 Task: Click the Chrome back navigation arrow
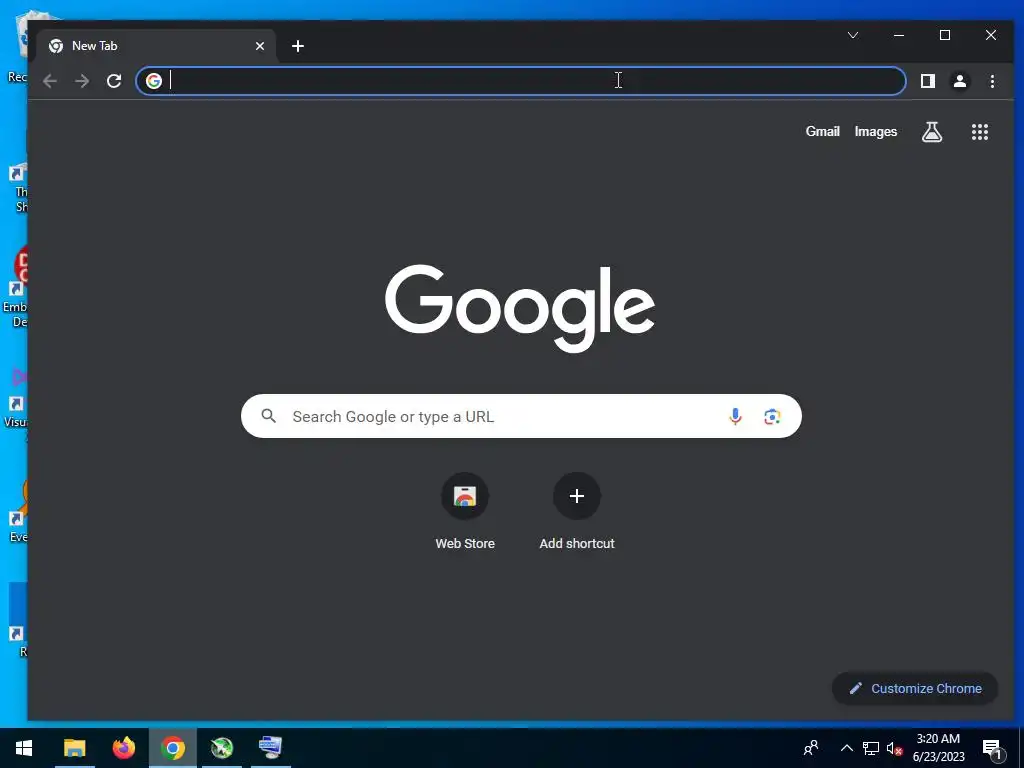click(x=50, y=81)
